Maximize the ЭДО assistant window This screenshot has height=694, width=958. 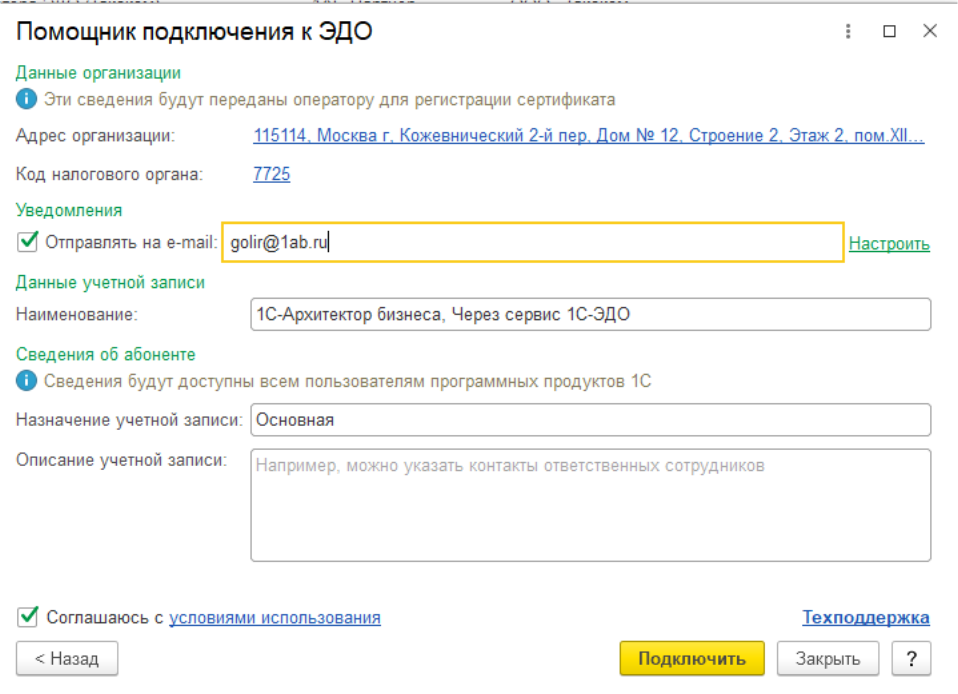coord(889,31)
